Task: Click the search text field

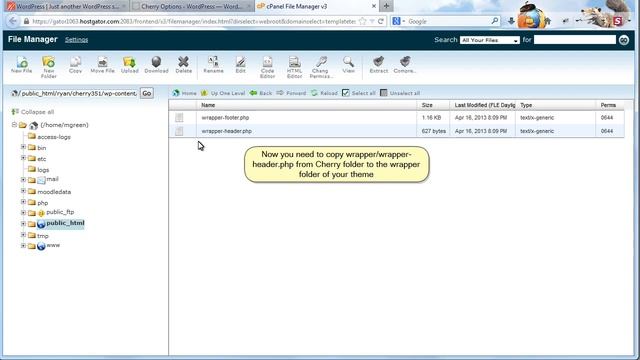Action: (575, 40)
